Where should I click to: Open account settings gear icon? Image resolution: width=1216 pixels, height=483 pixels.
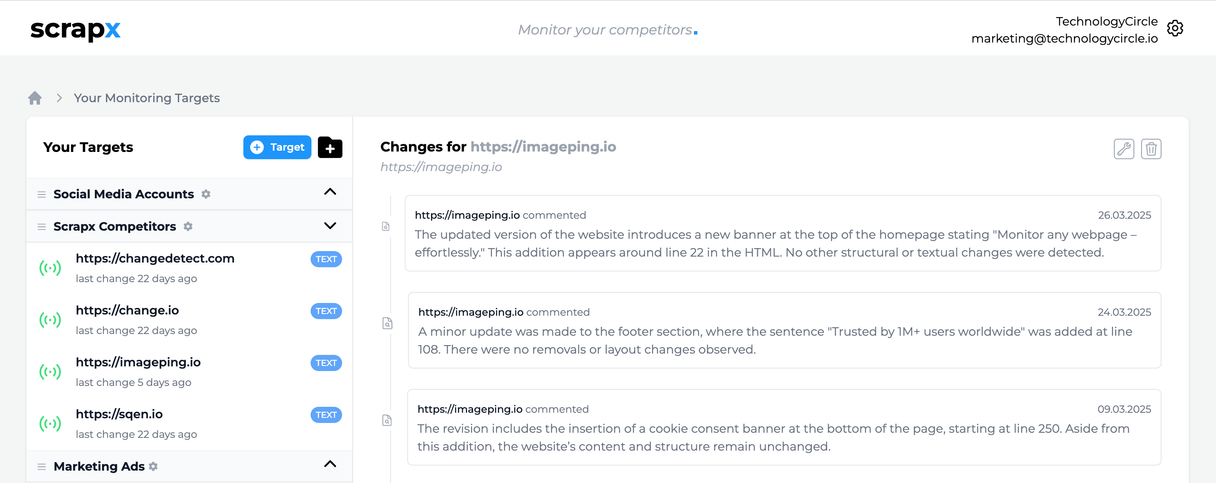tap(1175, 29)
